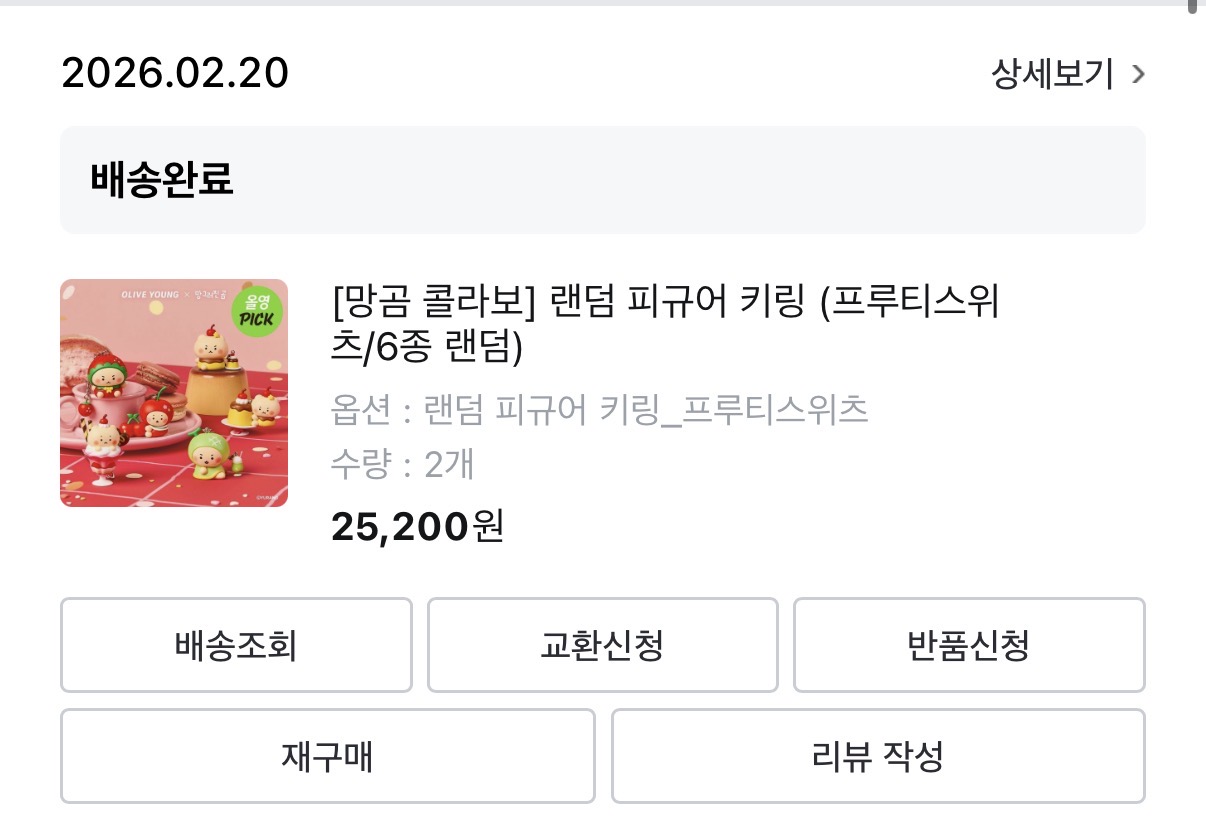Viewport: 1206px width, 835px height.
Task: Click the chevron arrow beside 상세보기
Action: [1138, 74]
